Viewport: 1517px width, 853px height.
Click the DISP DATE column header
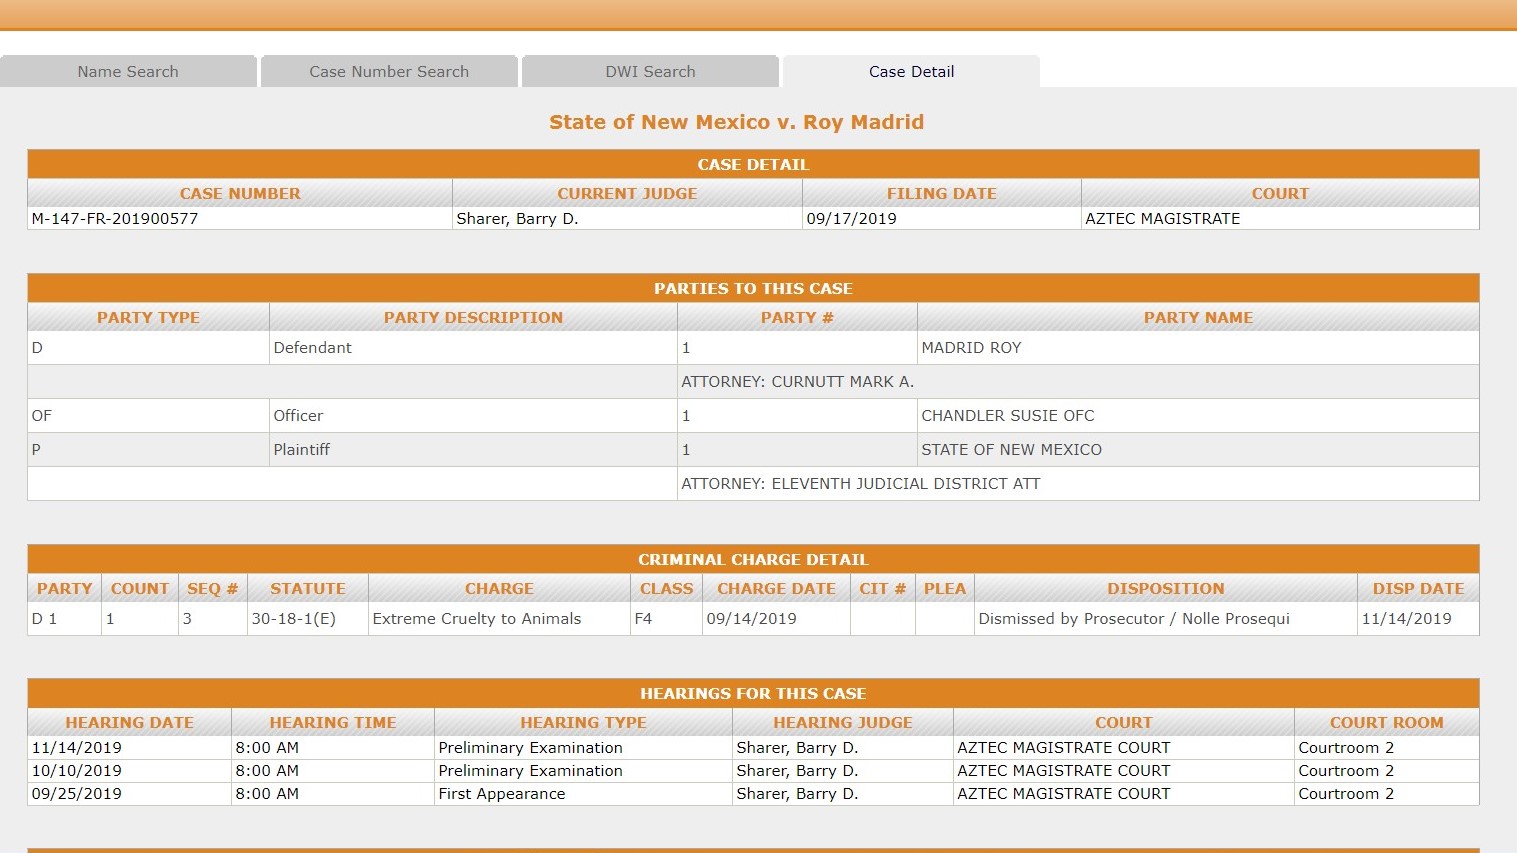[1418, 589]
